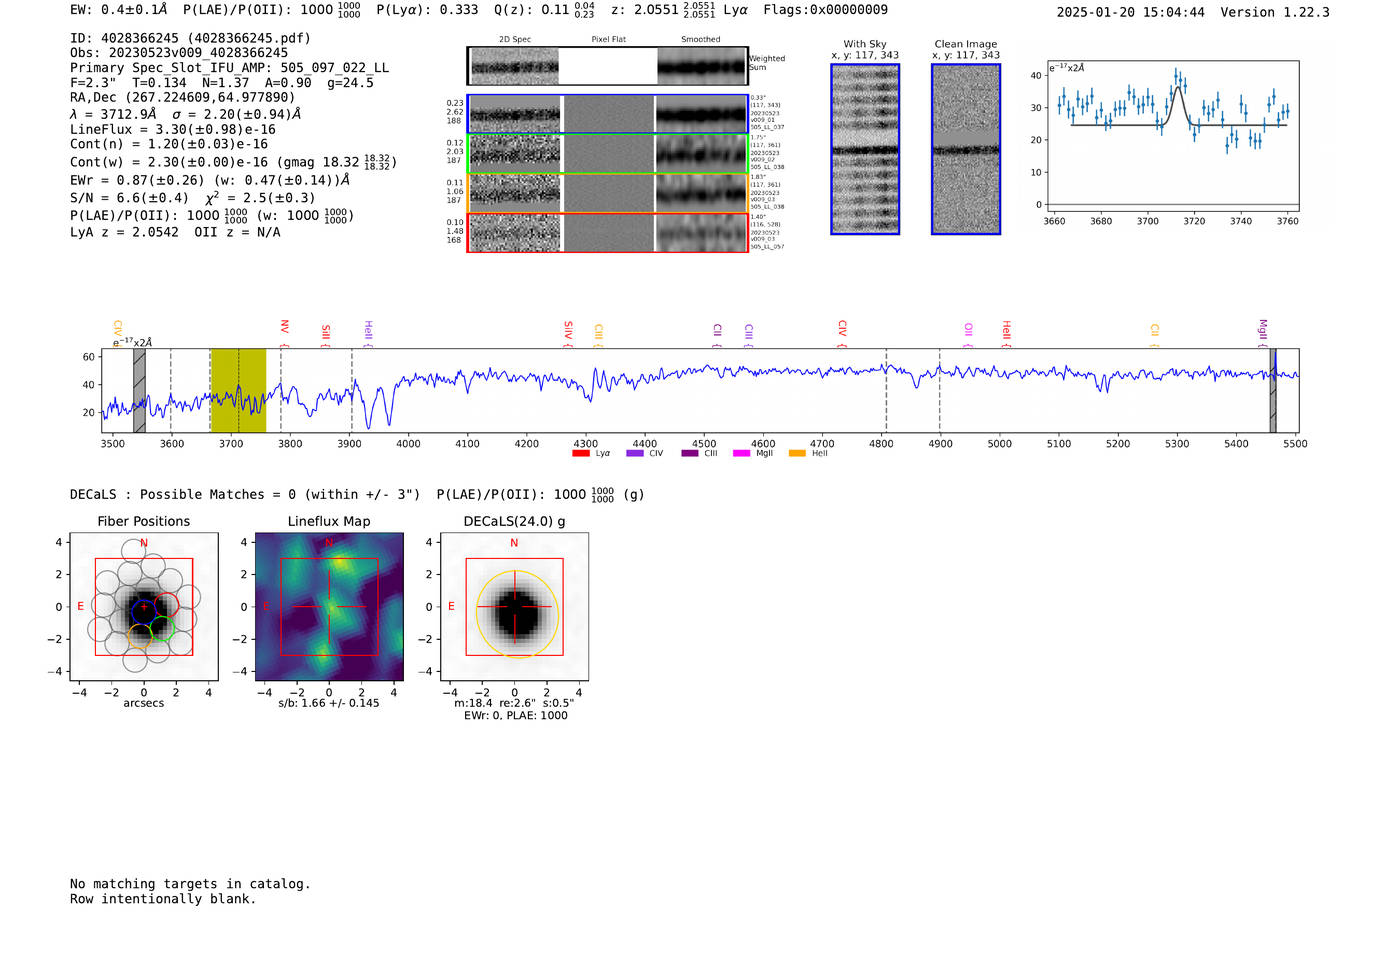
Task: Click the MgII marker above the spectrum
Action: (x=1262, y=329)
